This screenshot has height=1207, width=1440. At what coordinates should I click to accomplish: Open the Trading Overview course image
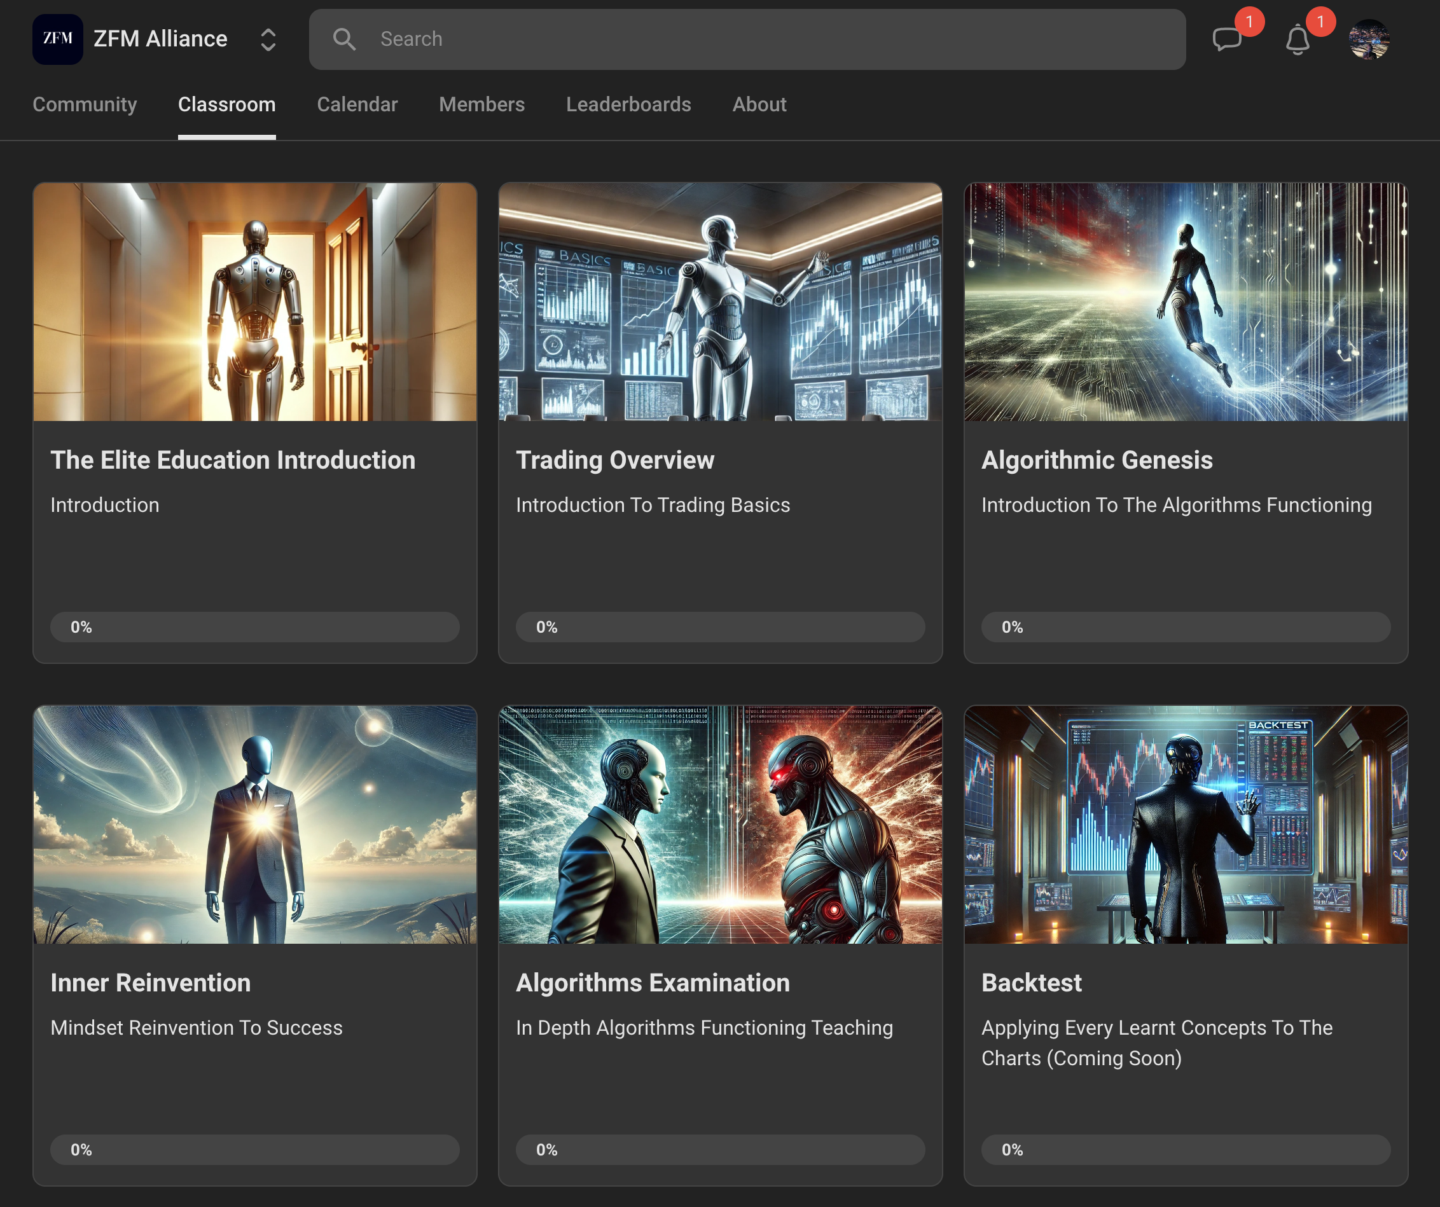tap(720, 302)
